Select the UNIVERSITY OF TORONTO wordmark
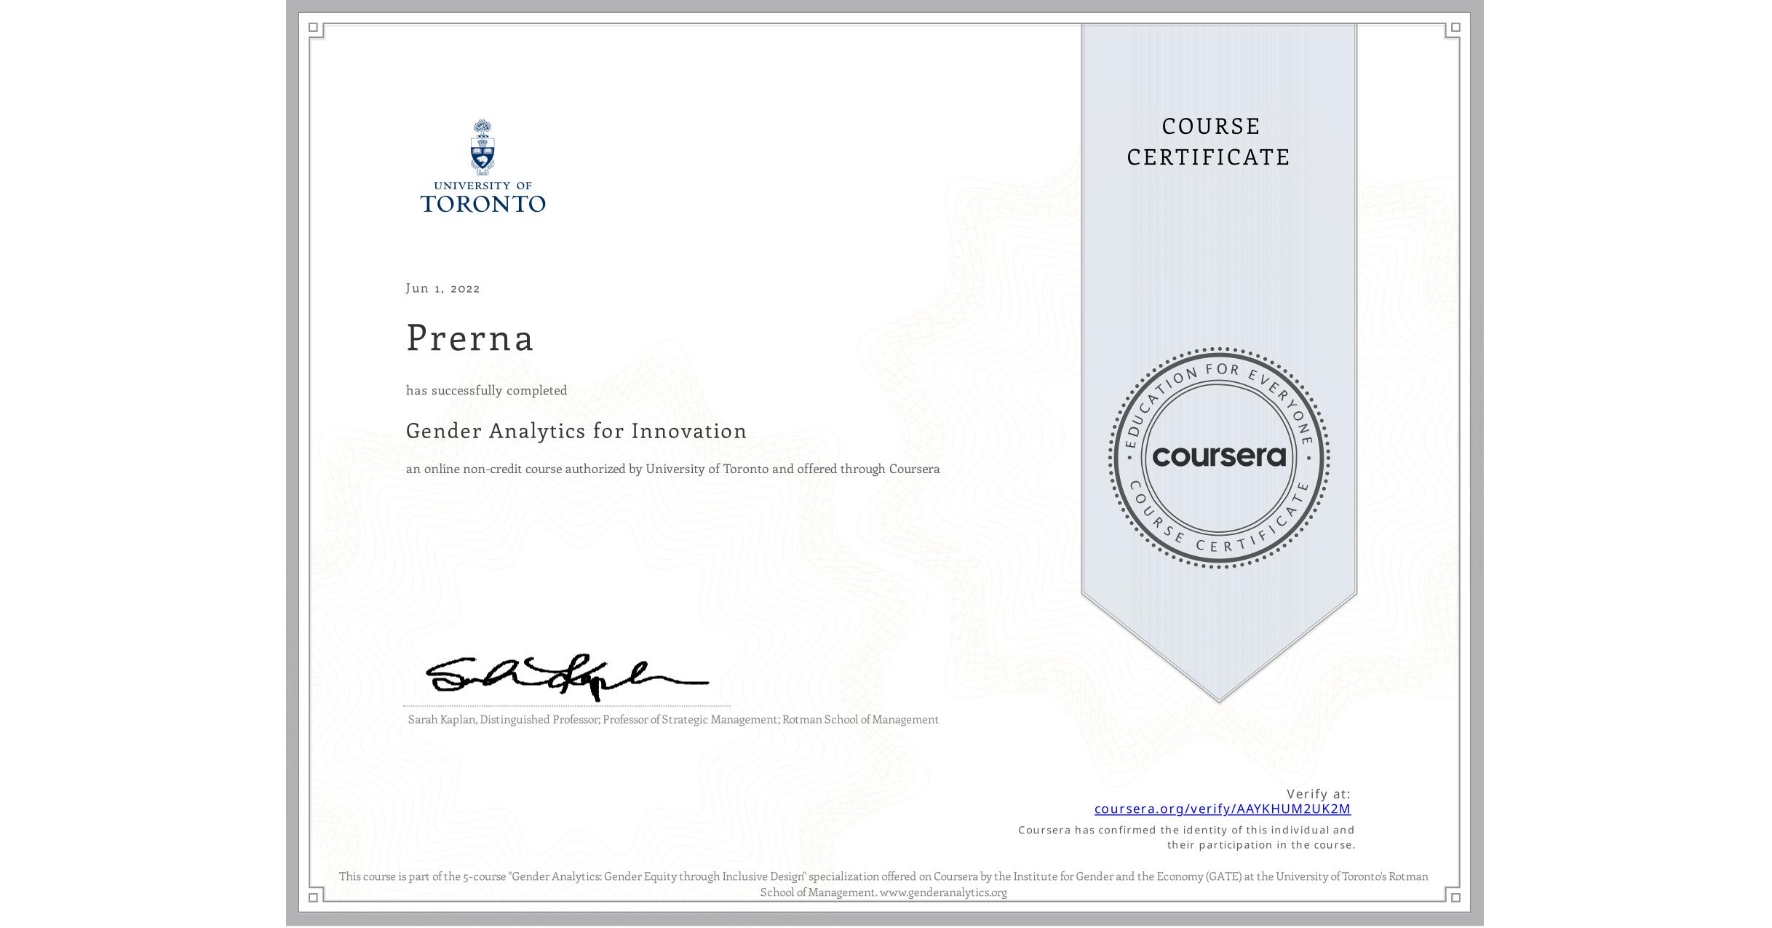This screenshot has height=928, width=1772. click(x=484, y=197)
